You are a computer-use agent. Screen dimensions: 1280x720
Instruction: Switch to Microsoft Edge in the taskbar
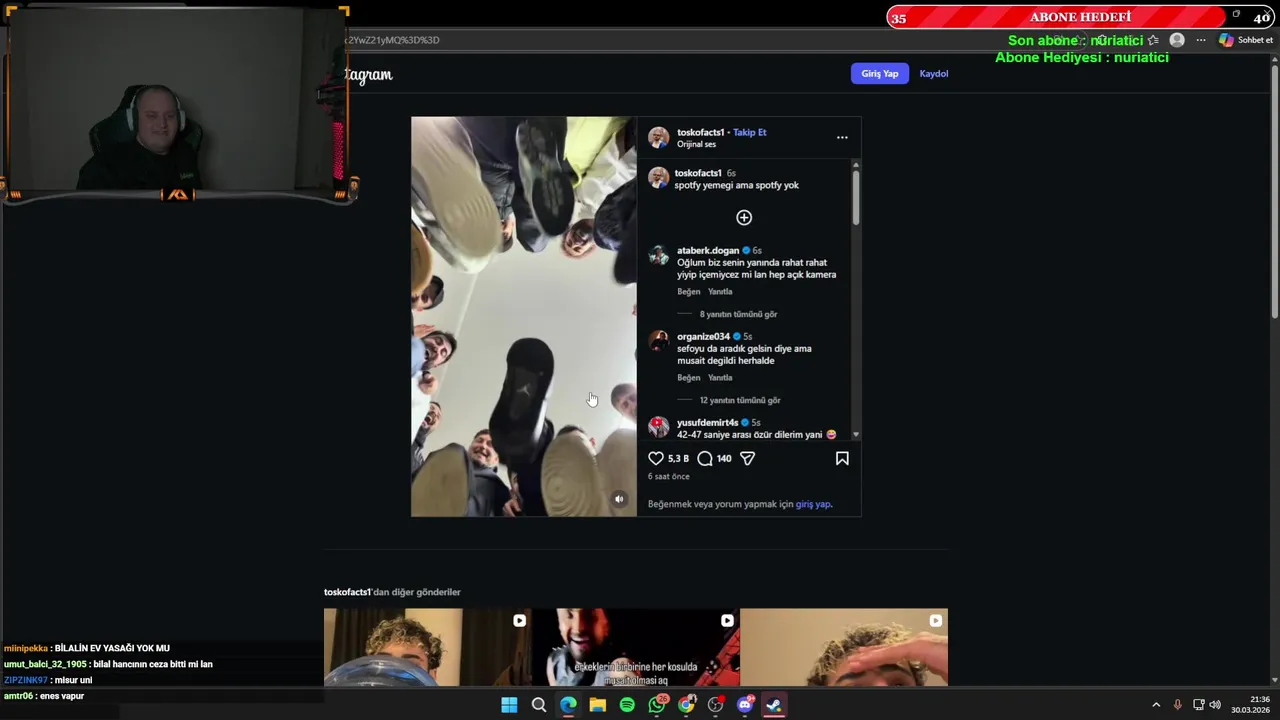click(x=568, y=705)
